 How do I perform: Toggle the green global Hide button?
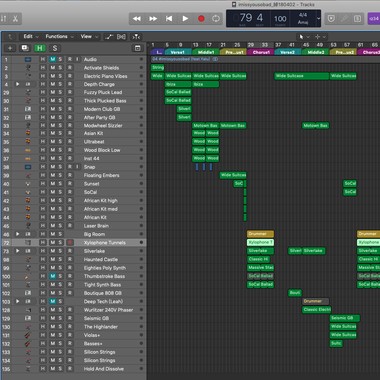[40, 48]
